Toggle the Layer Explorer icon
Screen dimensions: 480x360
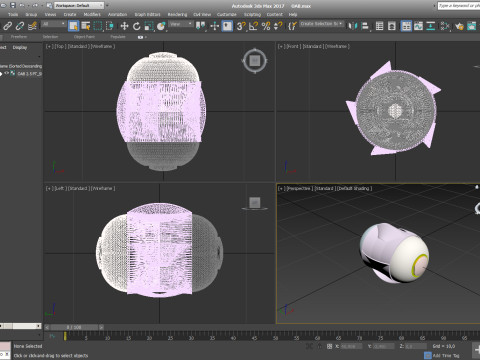coord(392,26)
